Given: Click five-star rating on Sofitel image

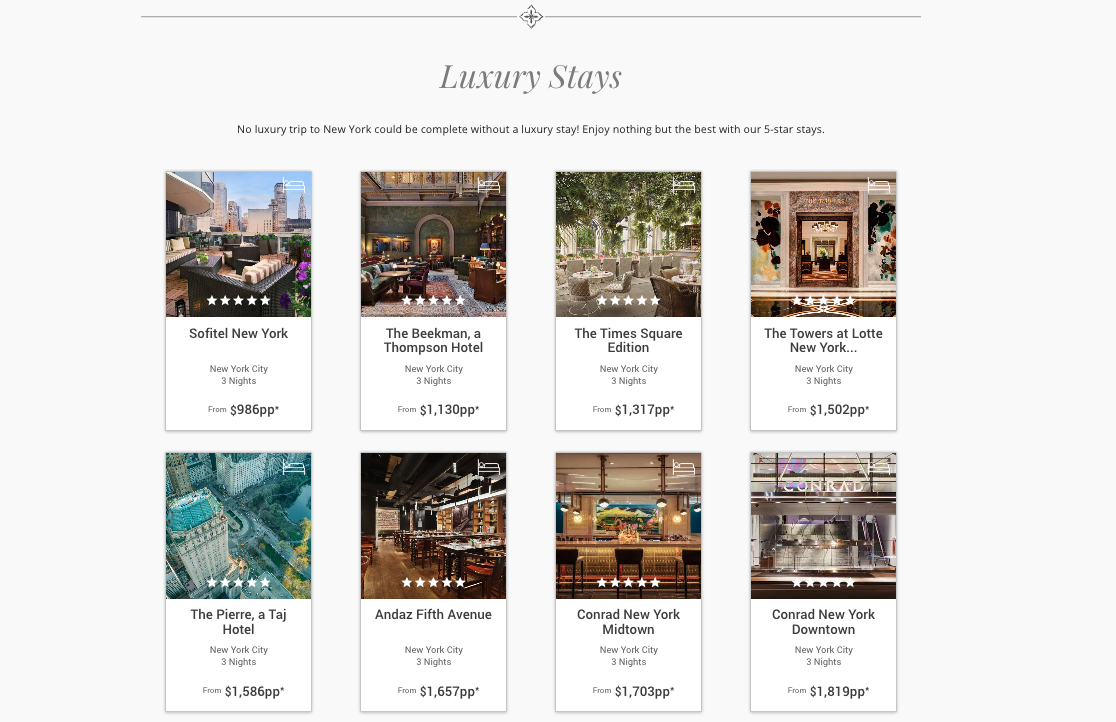Looking at the screenshot, I should pyautogui.click(x=238, y=300).
